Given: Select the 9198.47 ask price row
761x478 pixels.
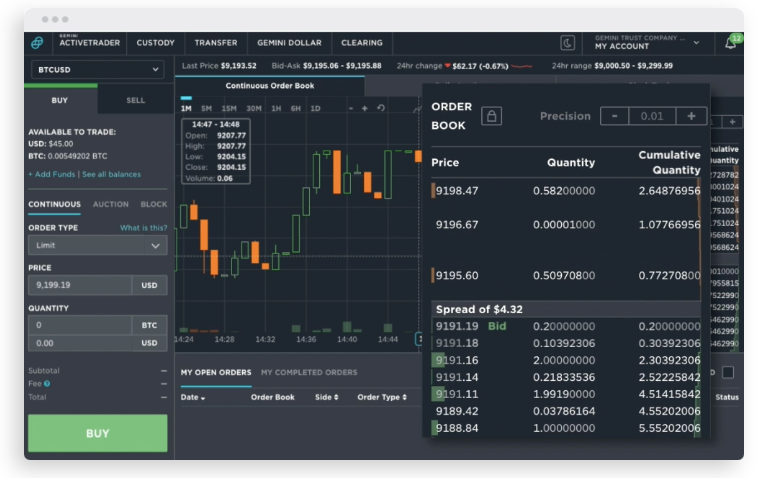Looking at the screenshot, I should coord(566,191).
